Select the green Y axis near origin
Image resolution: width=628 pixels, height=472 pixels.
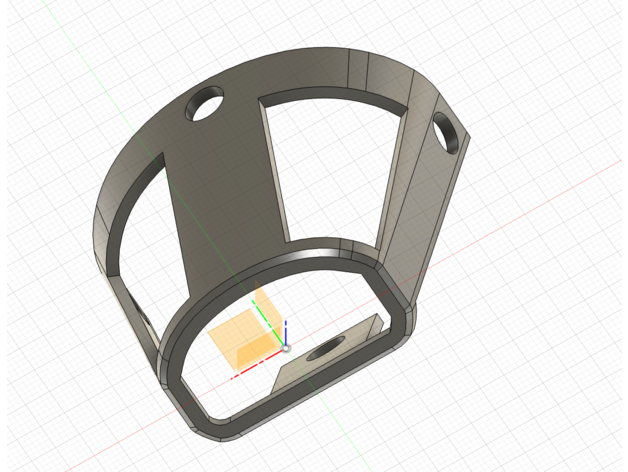[268, 320]
